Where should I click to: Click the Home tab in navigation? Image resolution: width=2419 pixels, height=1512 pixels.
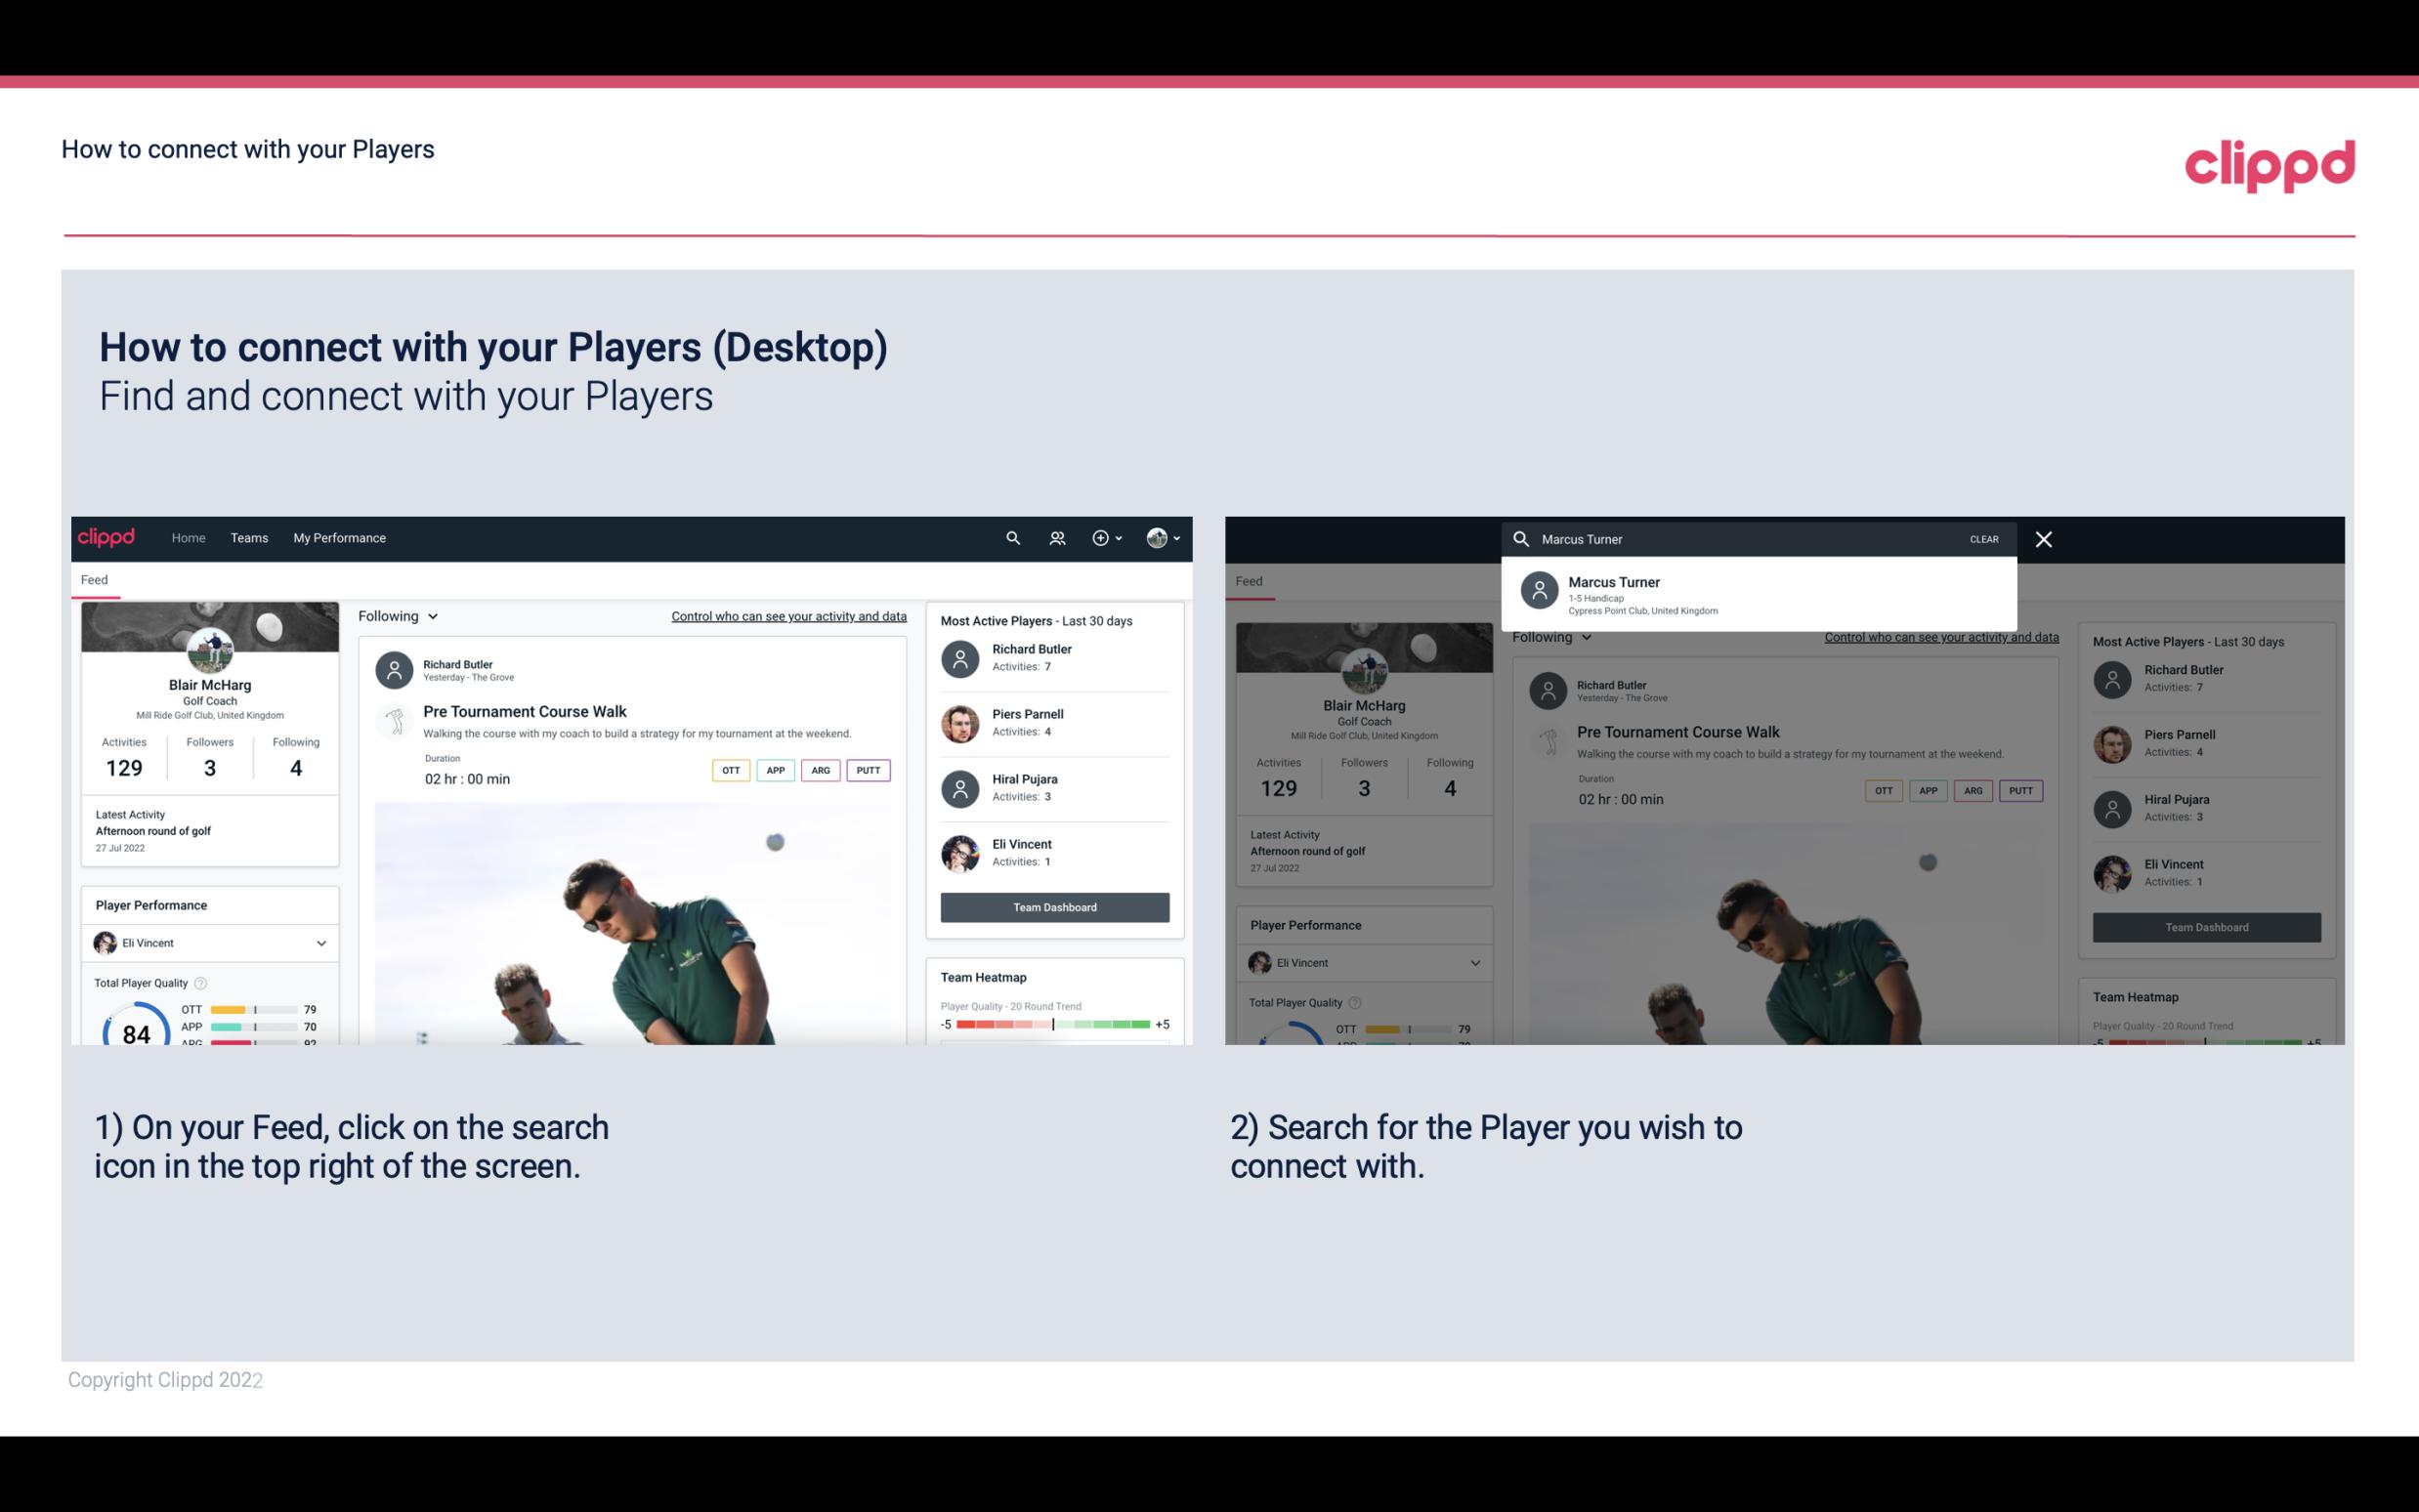tap(187, 536)
